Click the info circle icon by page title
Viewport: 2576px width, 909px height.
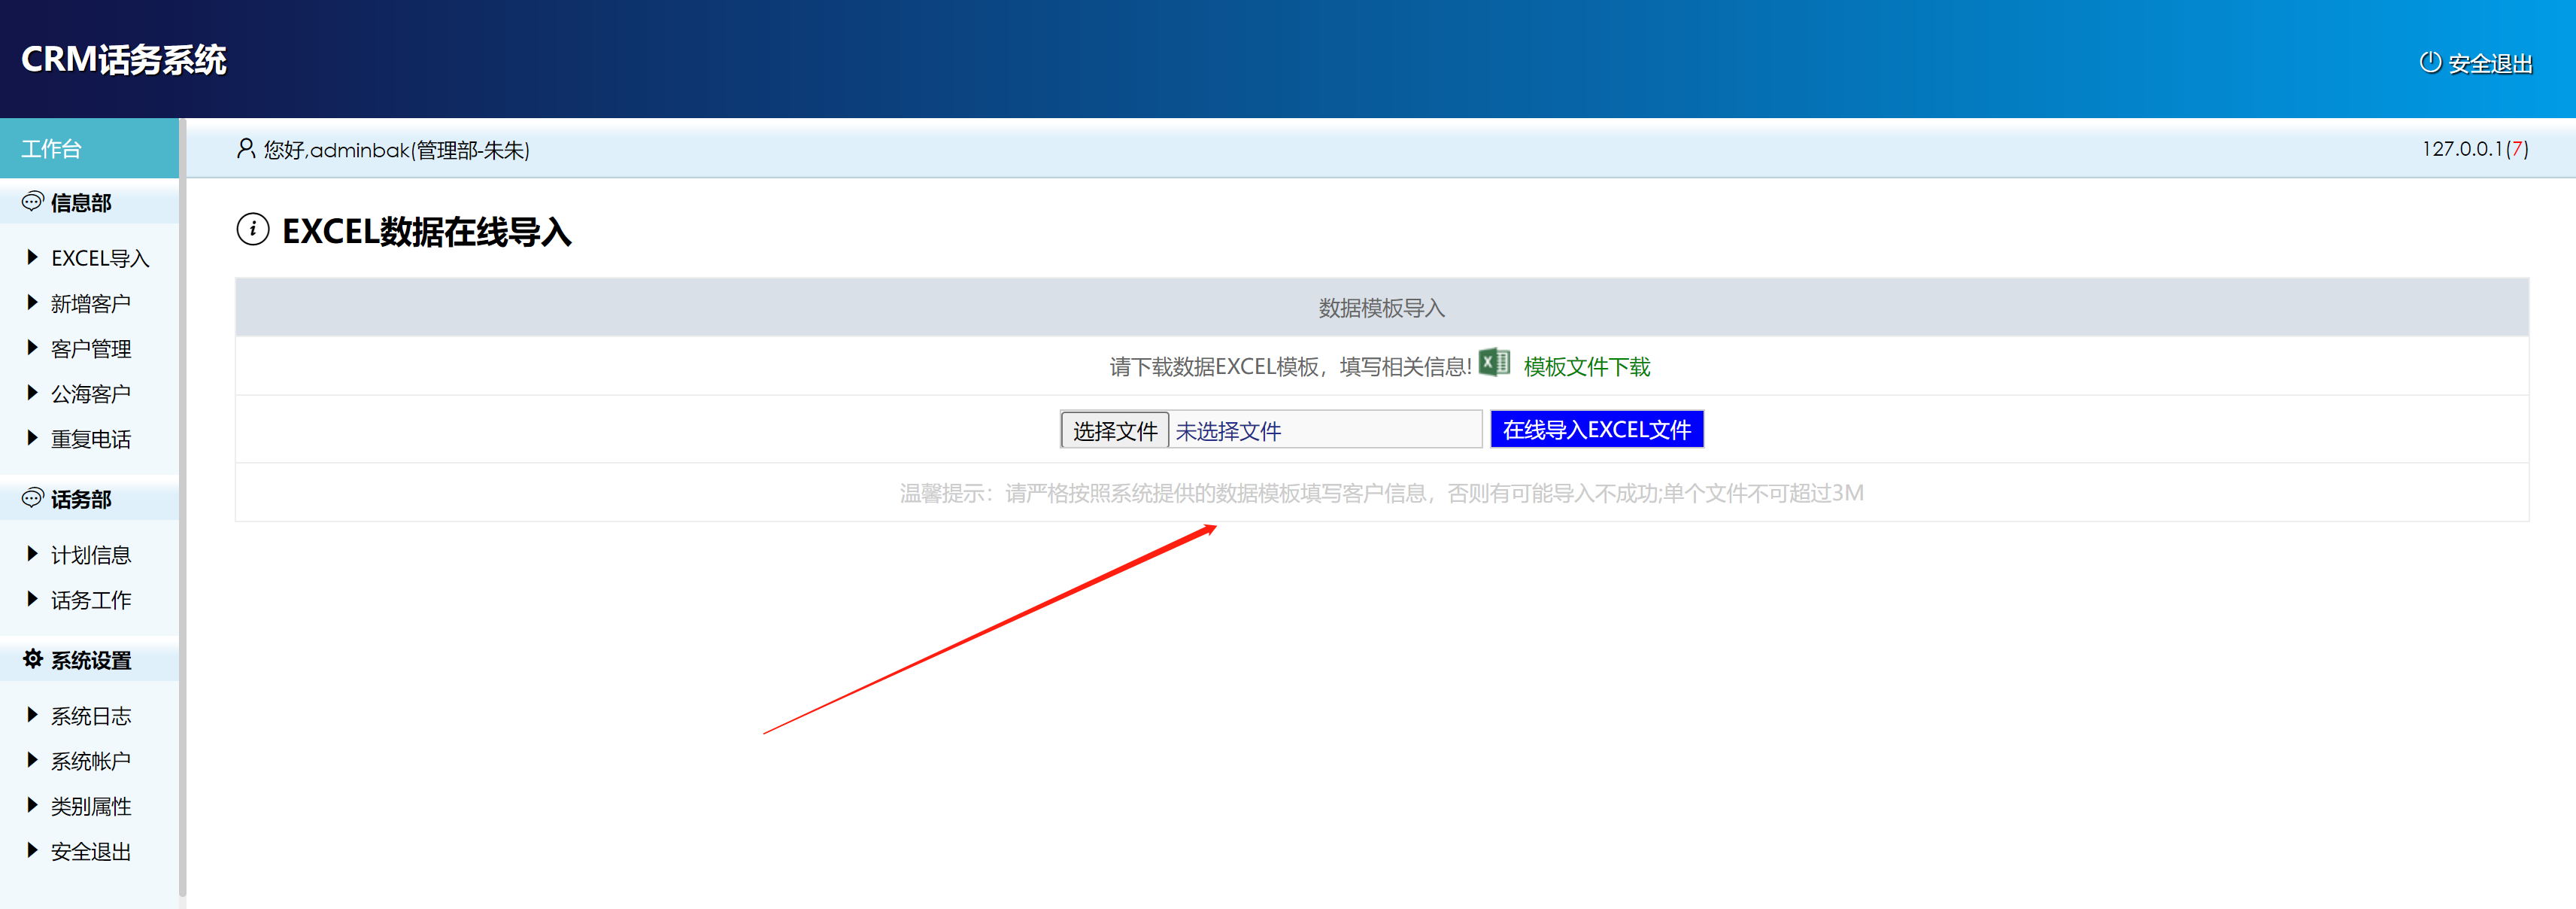coord(253,230)
